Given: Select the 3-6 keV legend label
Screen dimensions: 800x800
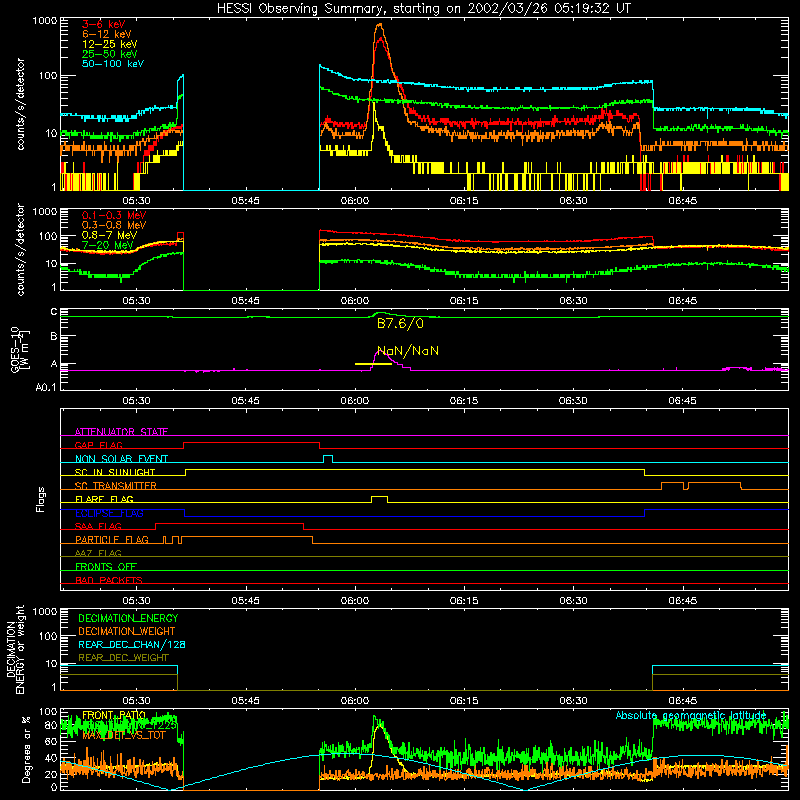Looking at the screenshot, I should [x=103, y=24].
